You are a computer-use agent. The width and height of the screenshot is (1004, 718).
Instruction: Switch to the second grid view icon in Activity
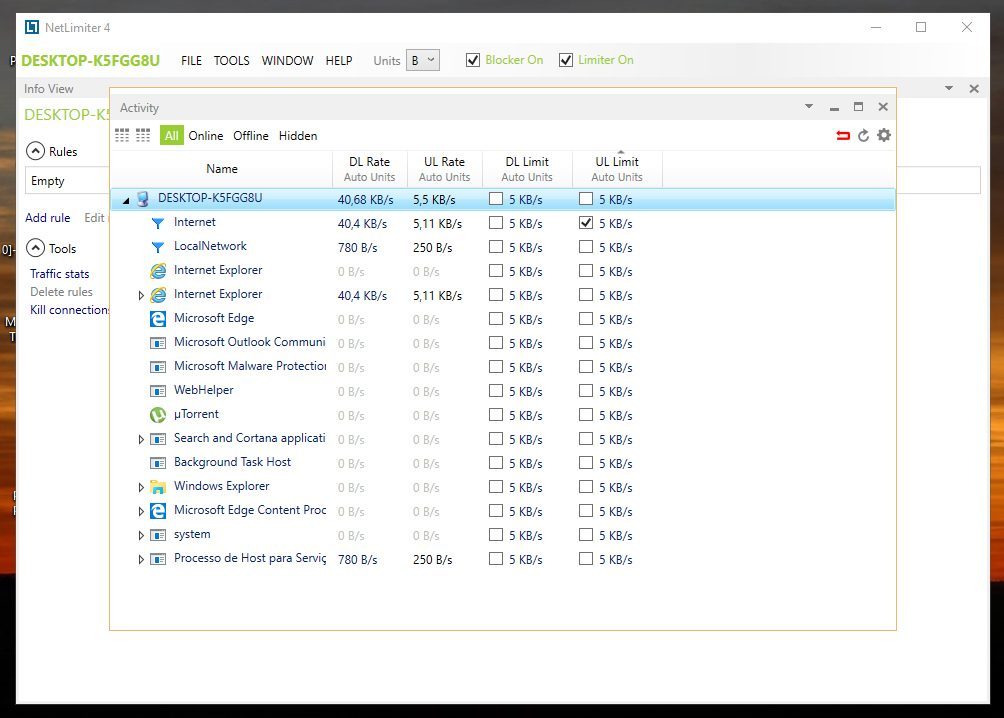tap(143, 135)
